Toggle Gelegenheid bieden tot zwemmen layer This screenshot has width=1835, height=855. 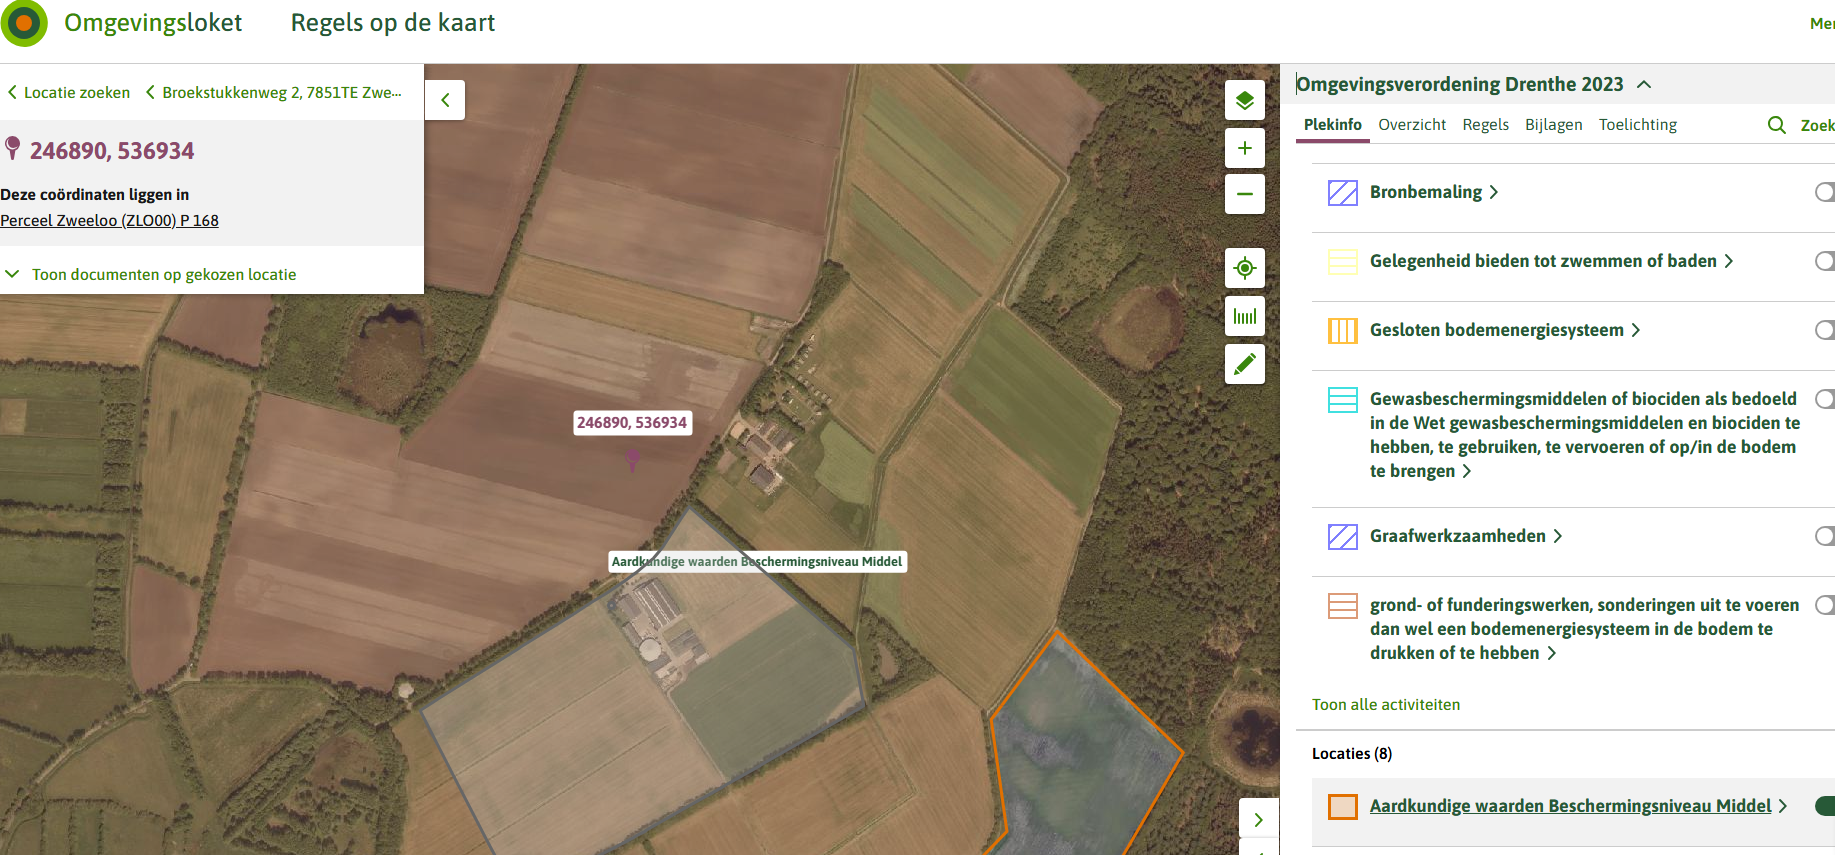pos(1825,261)
